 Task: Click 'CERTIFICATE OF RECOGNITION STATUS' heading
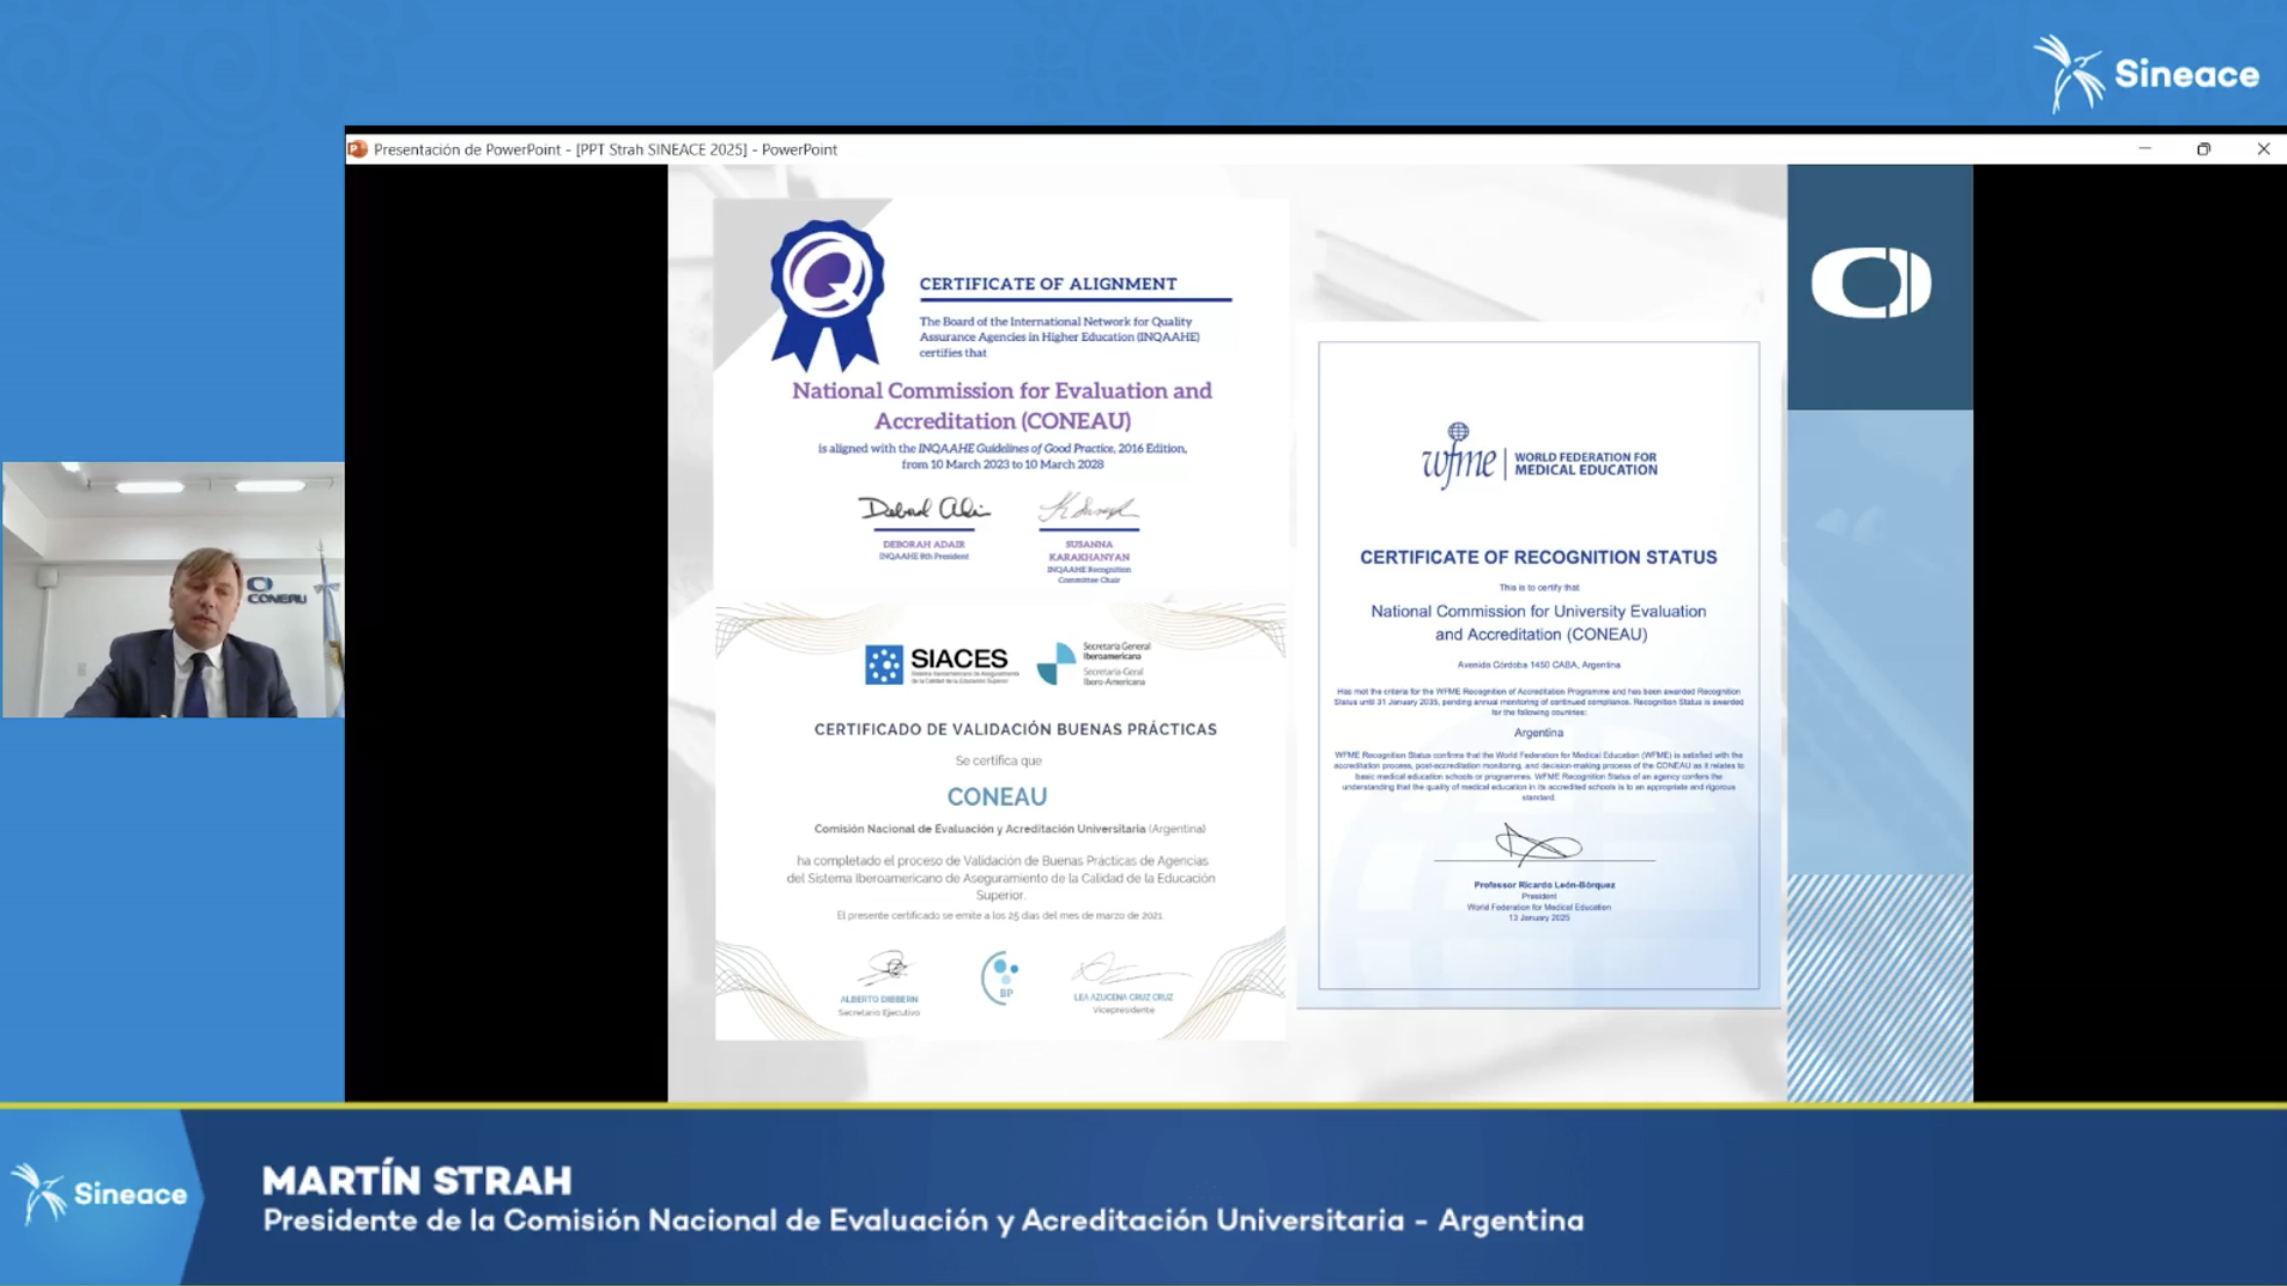tap(1538, 557)
